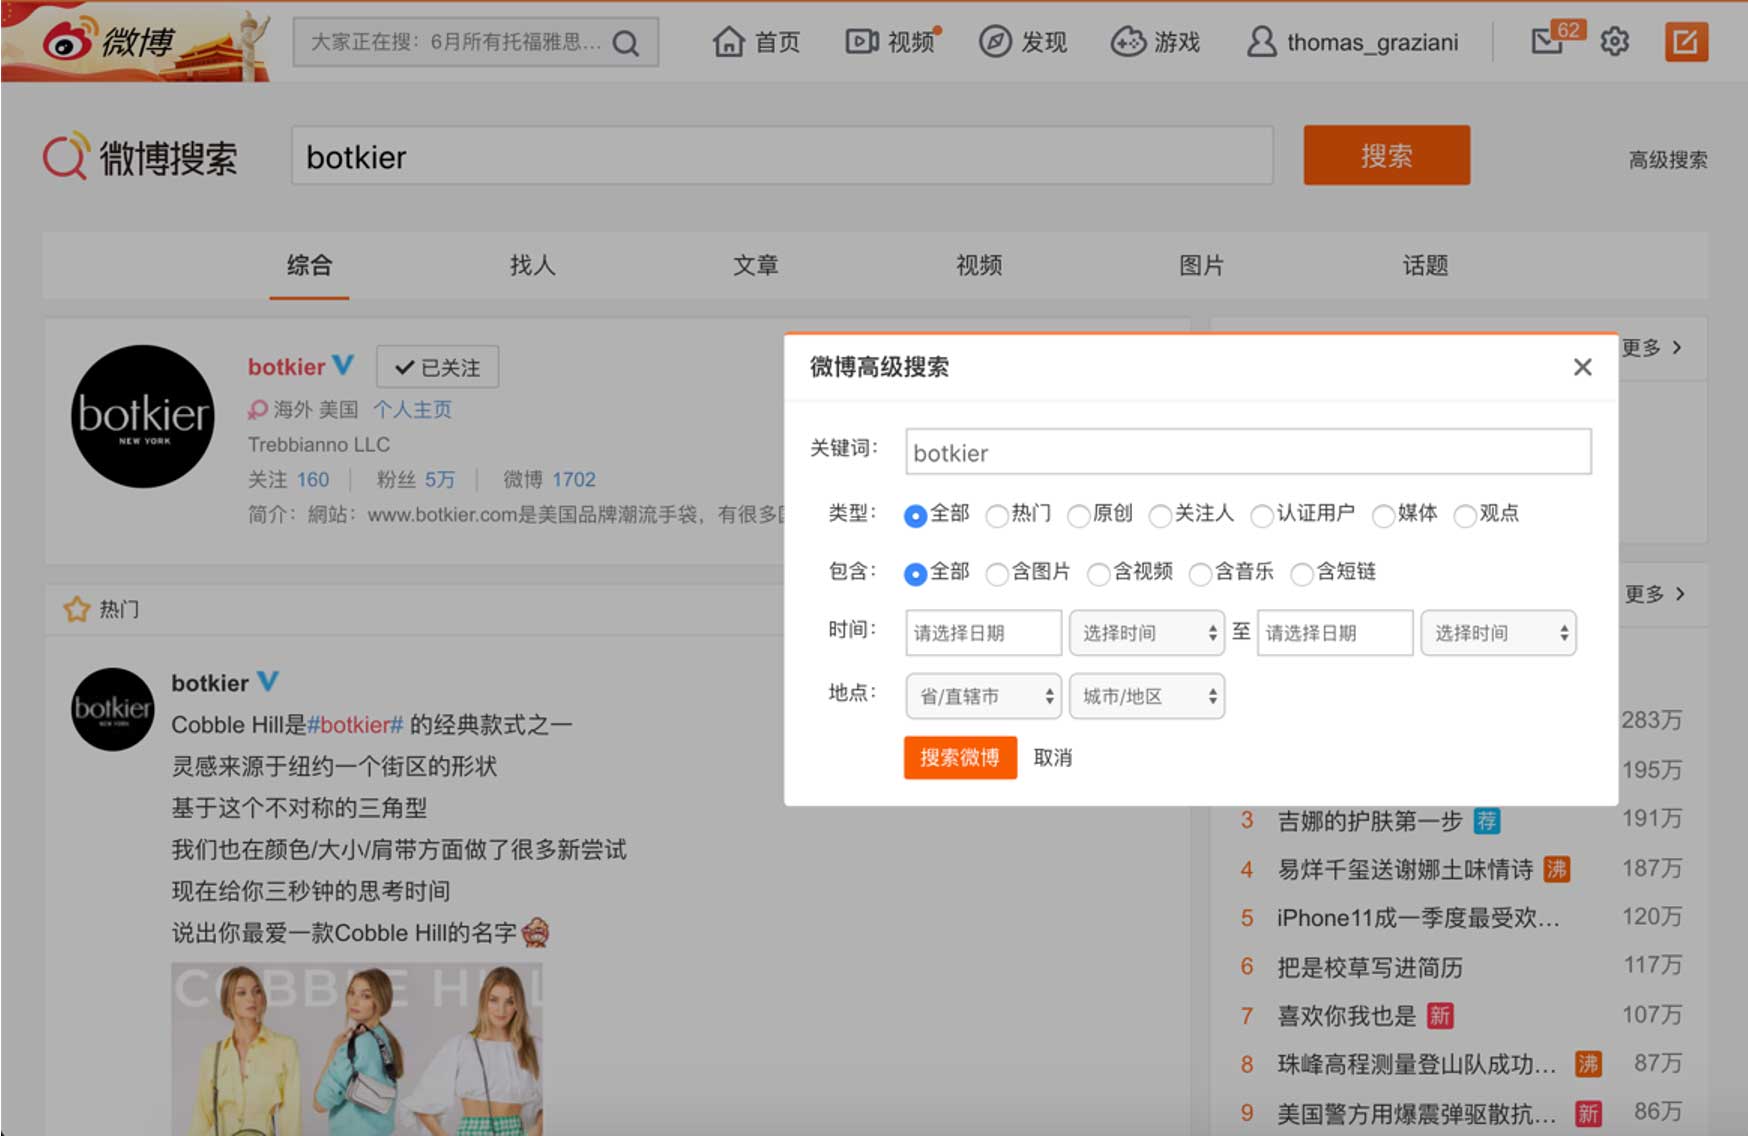Screen dimensions: 1748x1136
Task: Select 关注人 type radio button
Action: click(x=1159, y=515)
